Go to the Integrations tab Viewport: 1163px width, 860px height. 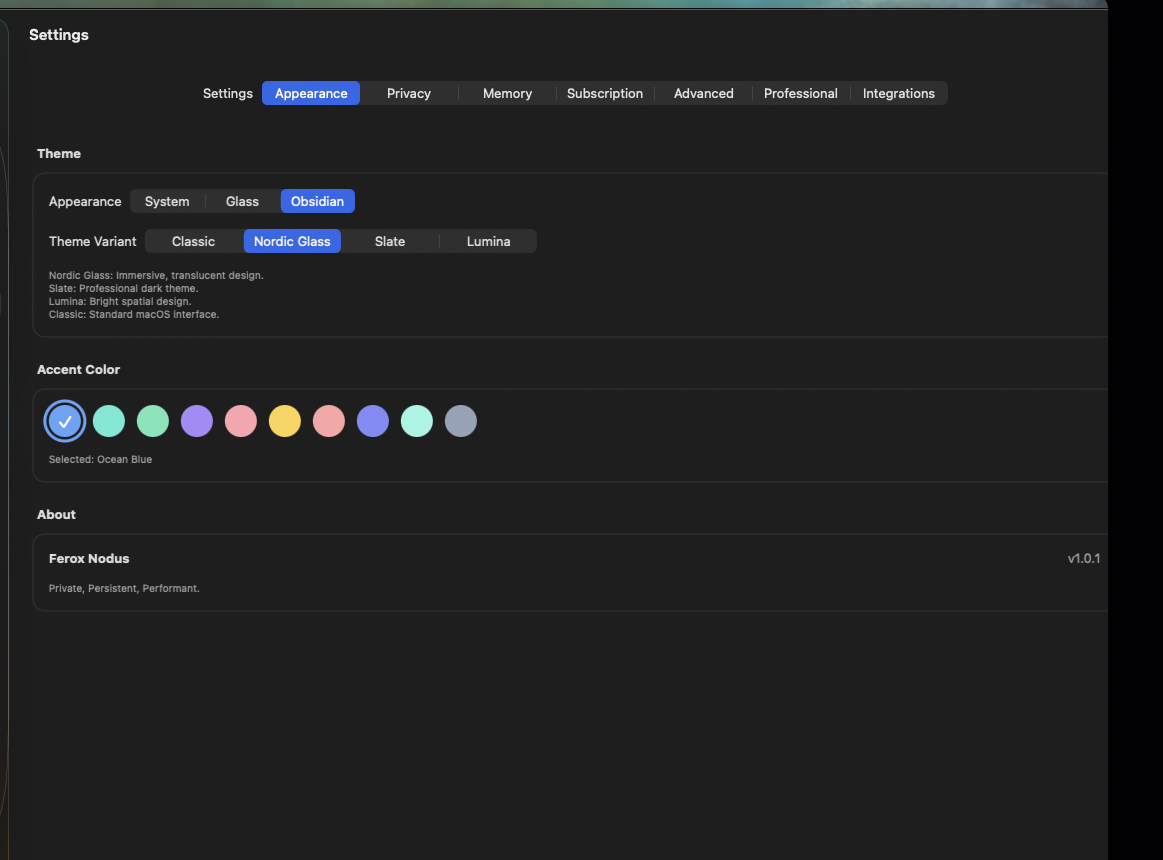pyautogui.click(x=898, y=93)
